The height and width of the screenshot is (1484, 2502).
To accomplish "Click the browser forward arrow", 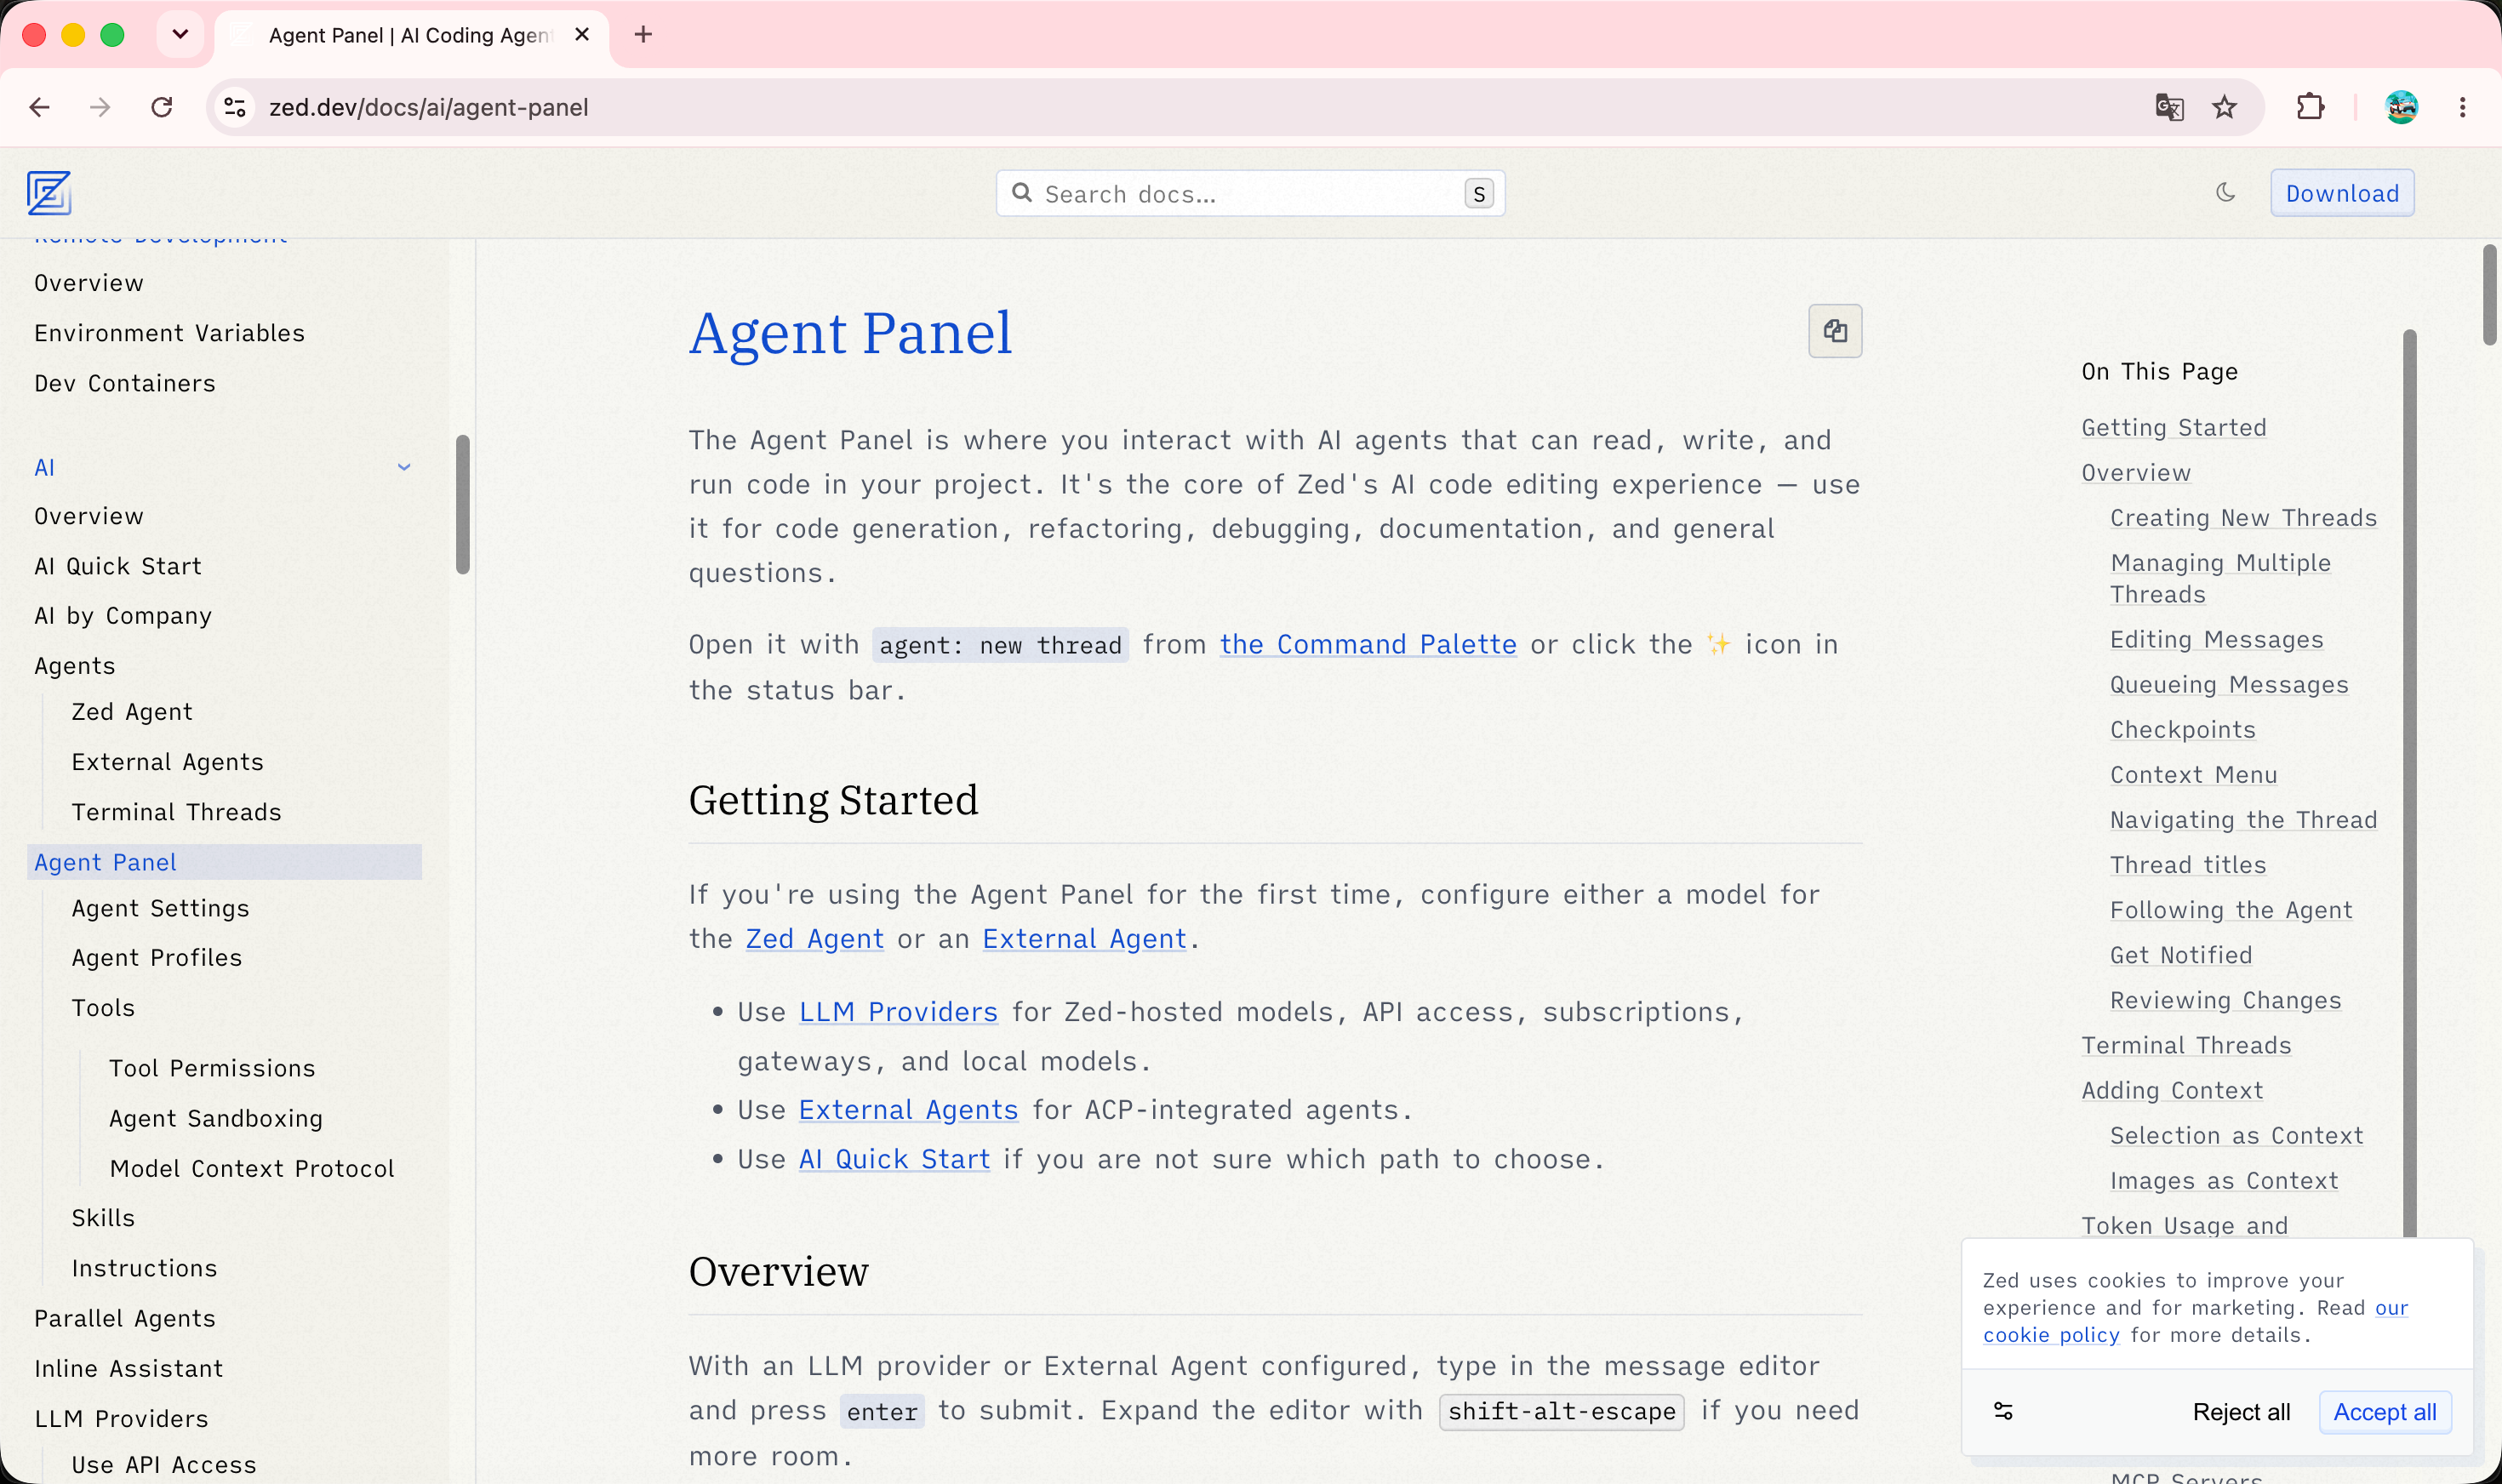I will click(100, 107).
